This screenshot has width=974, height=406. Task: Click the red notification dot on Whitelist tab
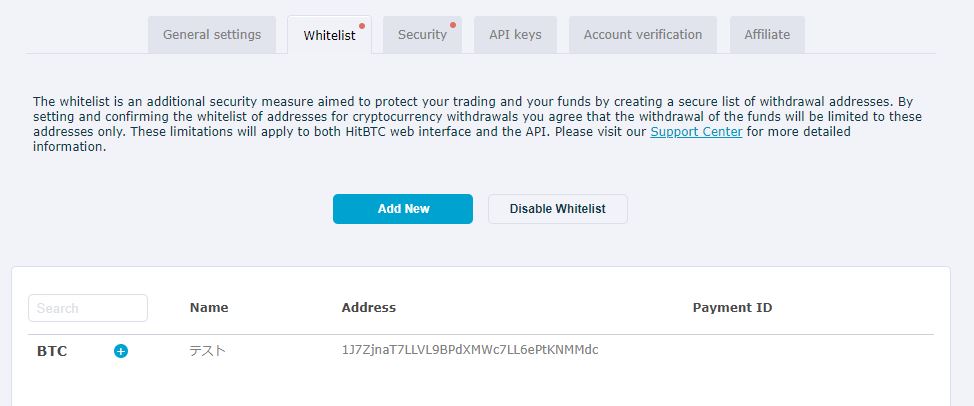coord(362,26)
